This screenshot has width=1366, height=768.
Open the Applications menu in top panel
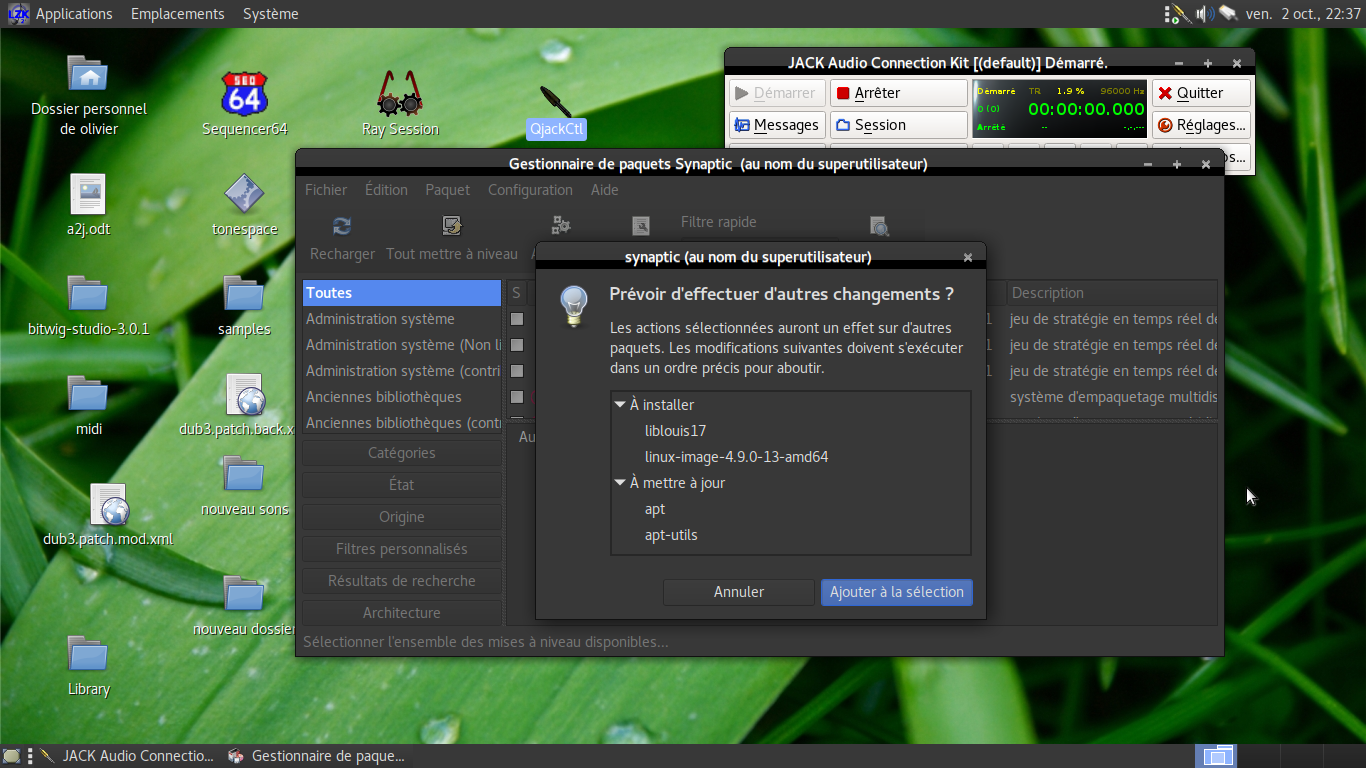pos(73,14)
